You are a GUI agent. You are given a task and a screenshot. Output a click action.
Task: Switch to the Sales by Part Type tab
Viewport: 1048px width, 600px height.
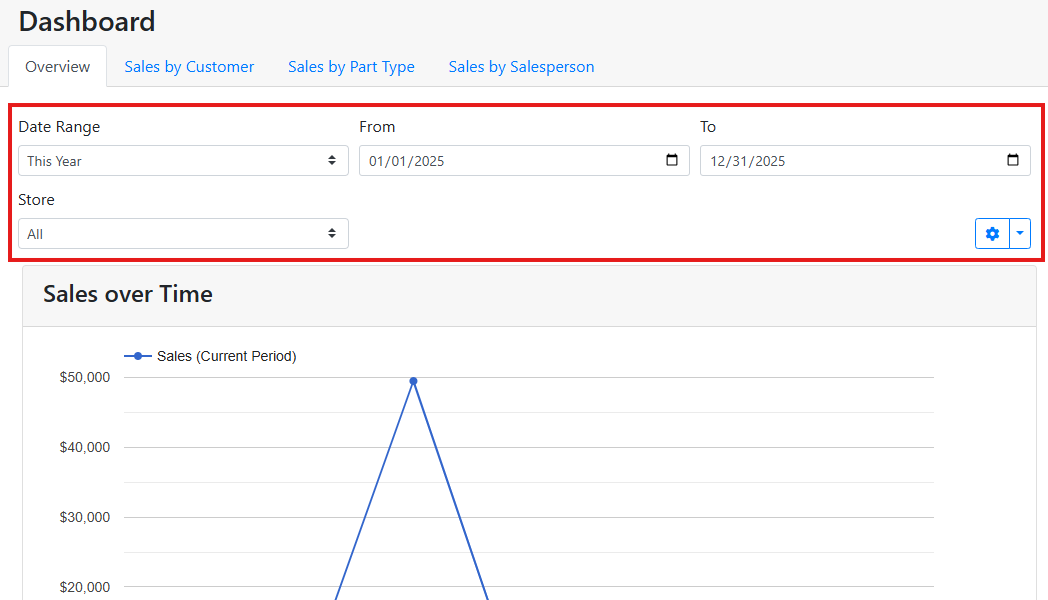point(351,66)
